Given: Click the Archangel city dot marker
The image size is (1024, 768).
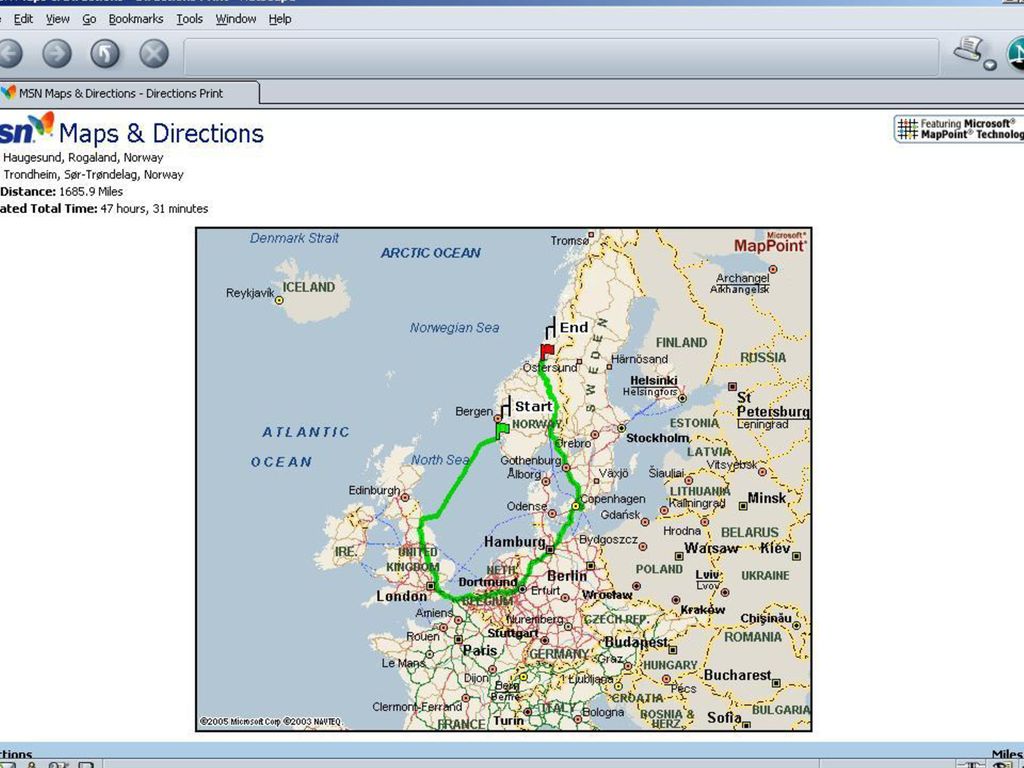Looking at the screenshot, I should pos(773,269).
